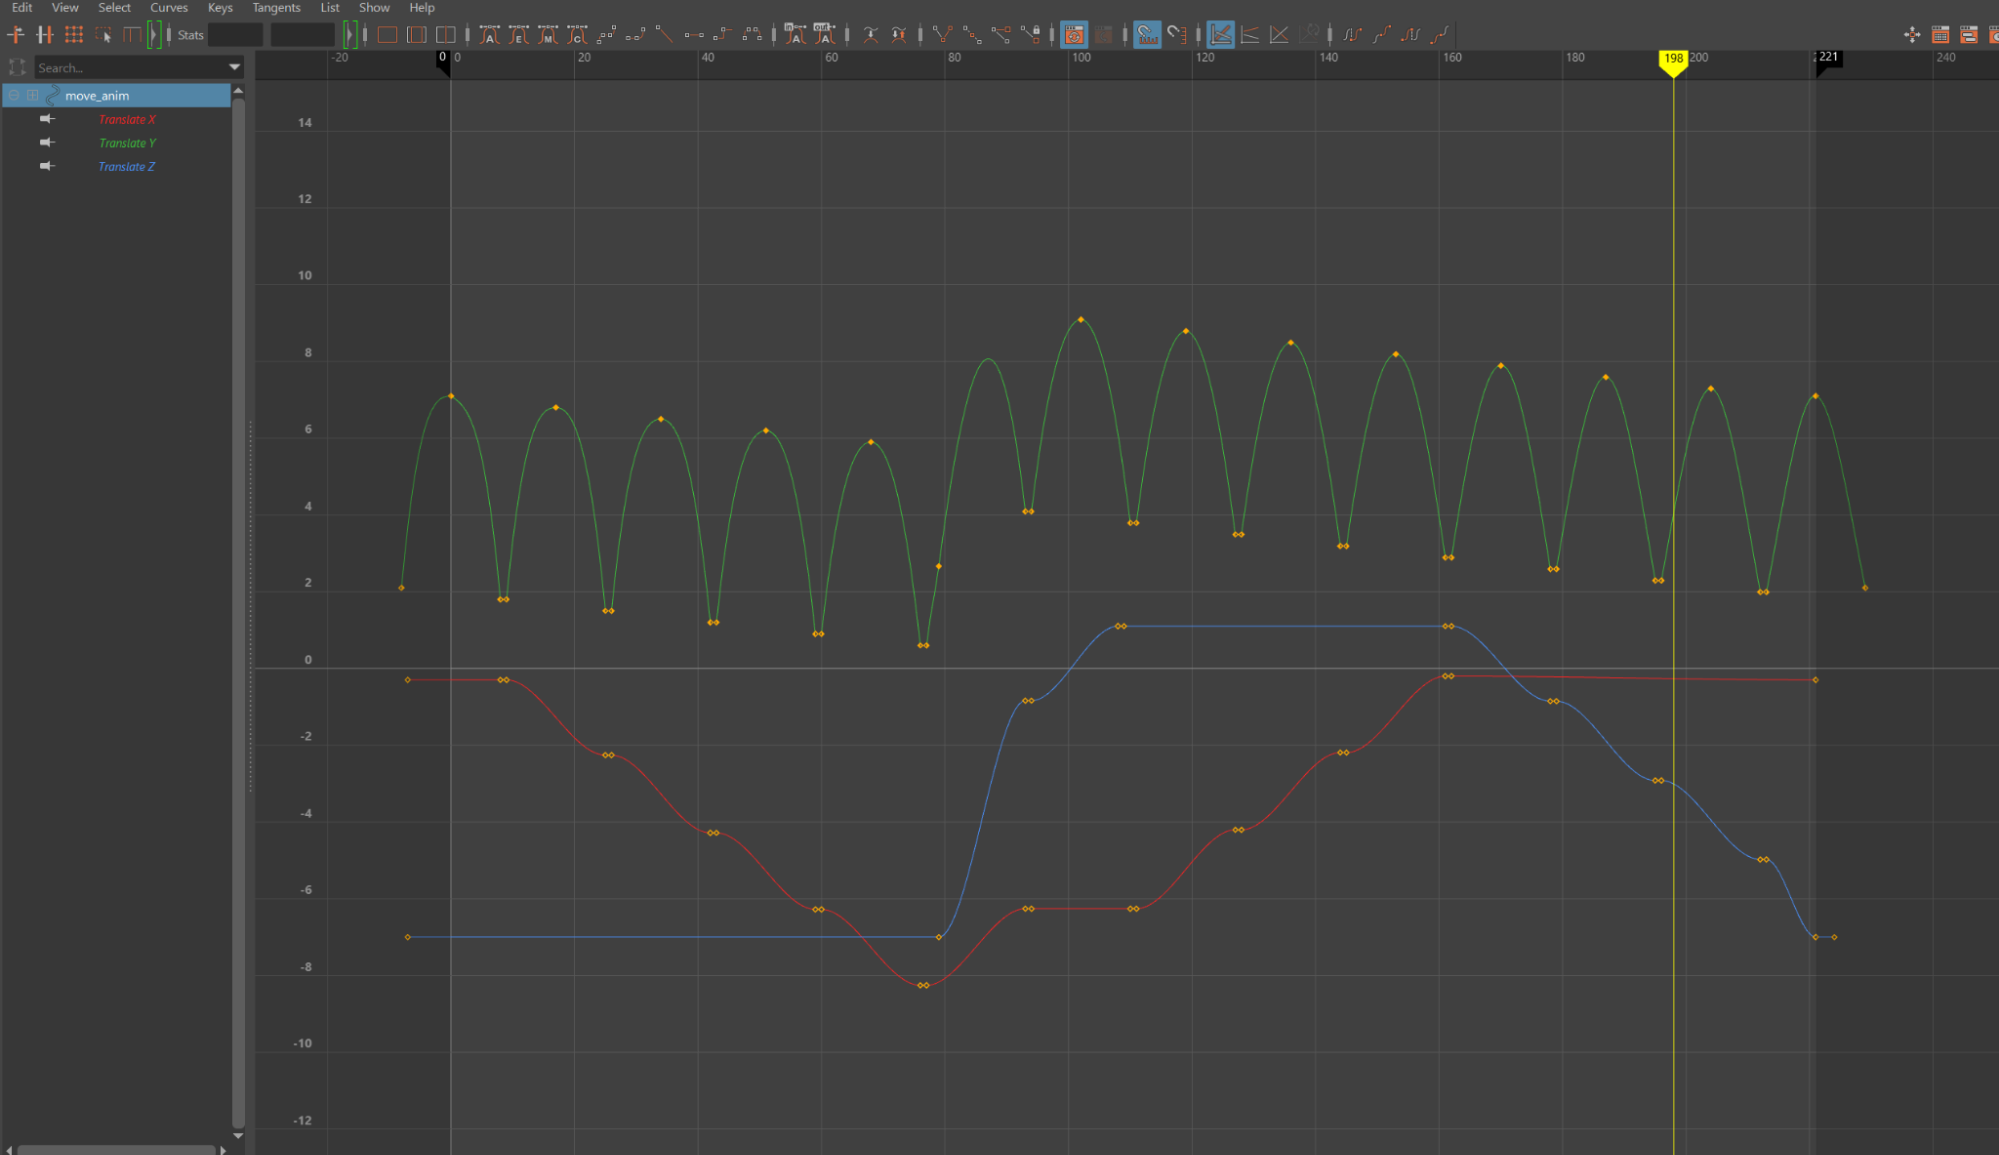This screenshot has width=1999, height=1155.
Task: Toggle Load Graph Editor from selection icon
Action: (1103, 35)
